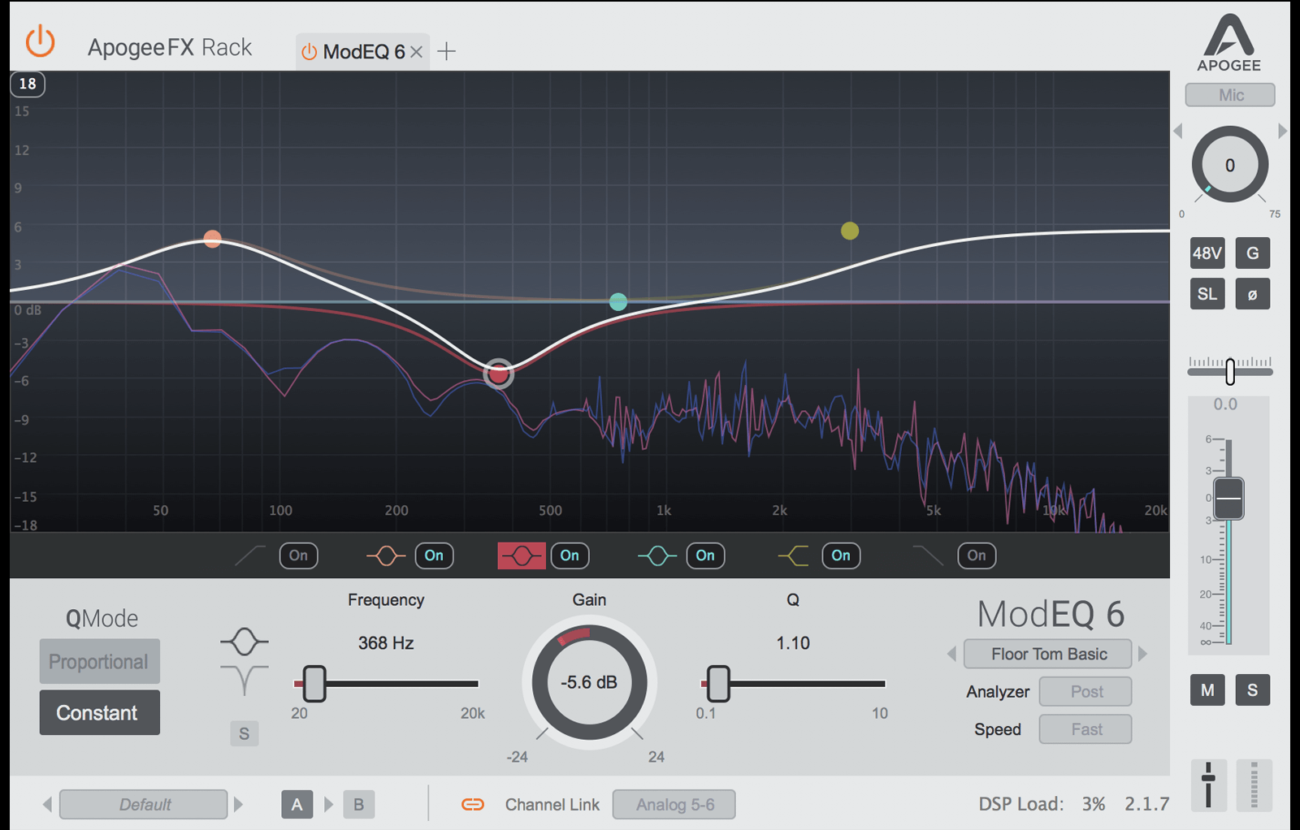Select the low-pass filter slope icon

point(928,555)
